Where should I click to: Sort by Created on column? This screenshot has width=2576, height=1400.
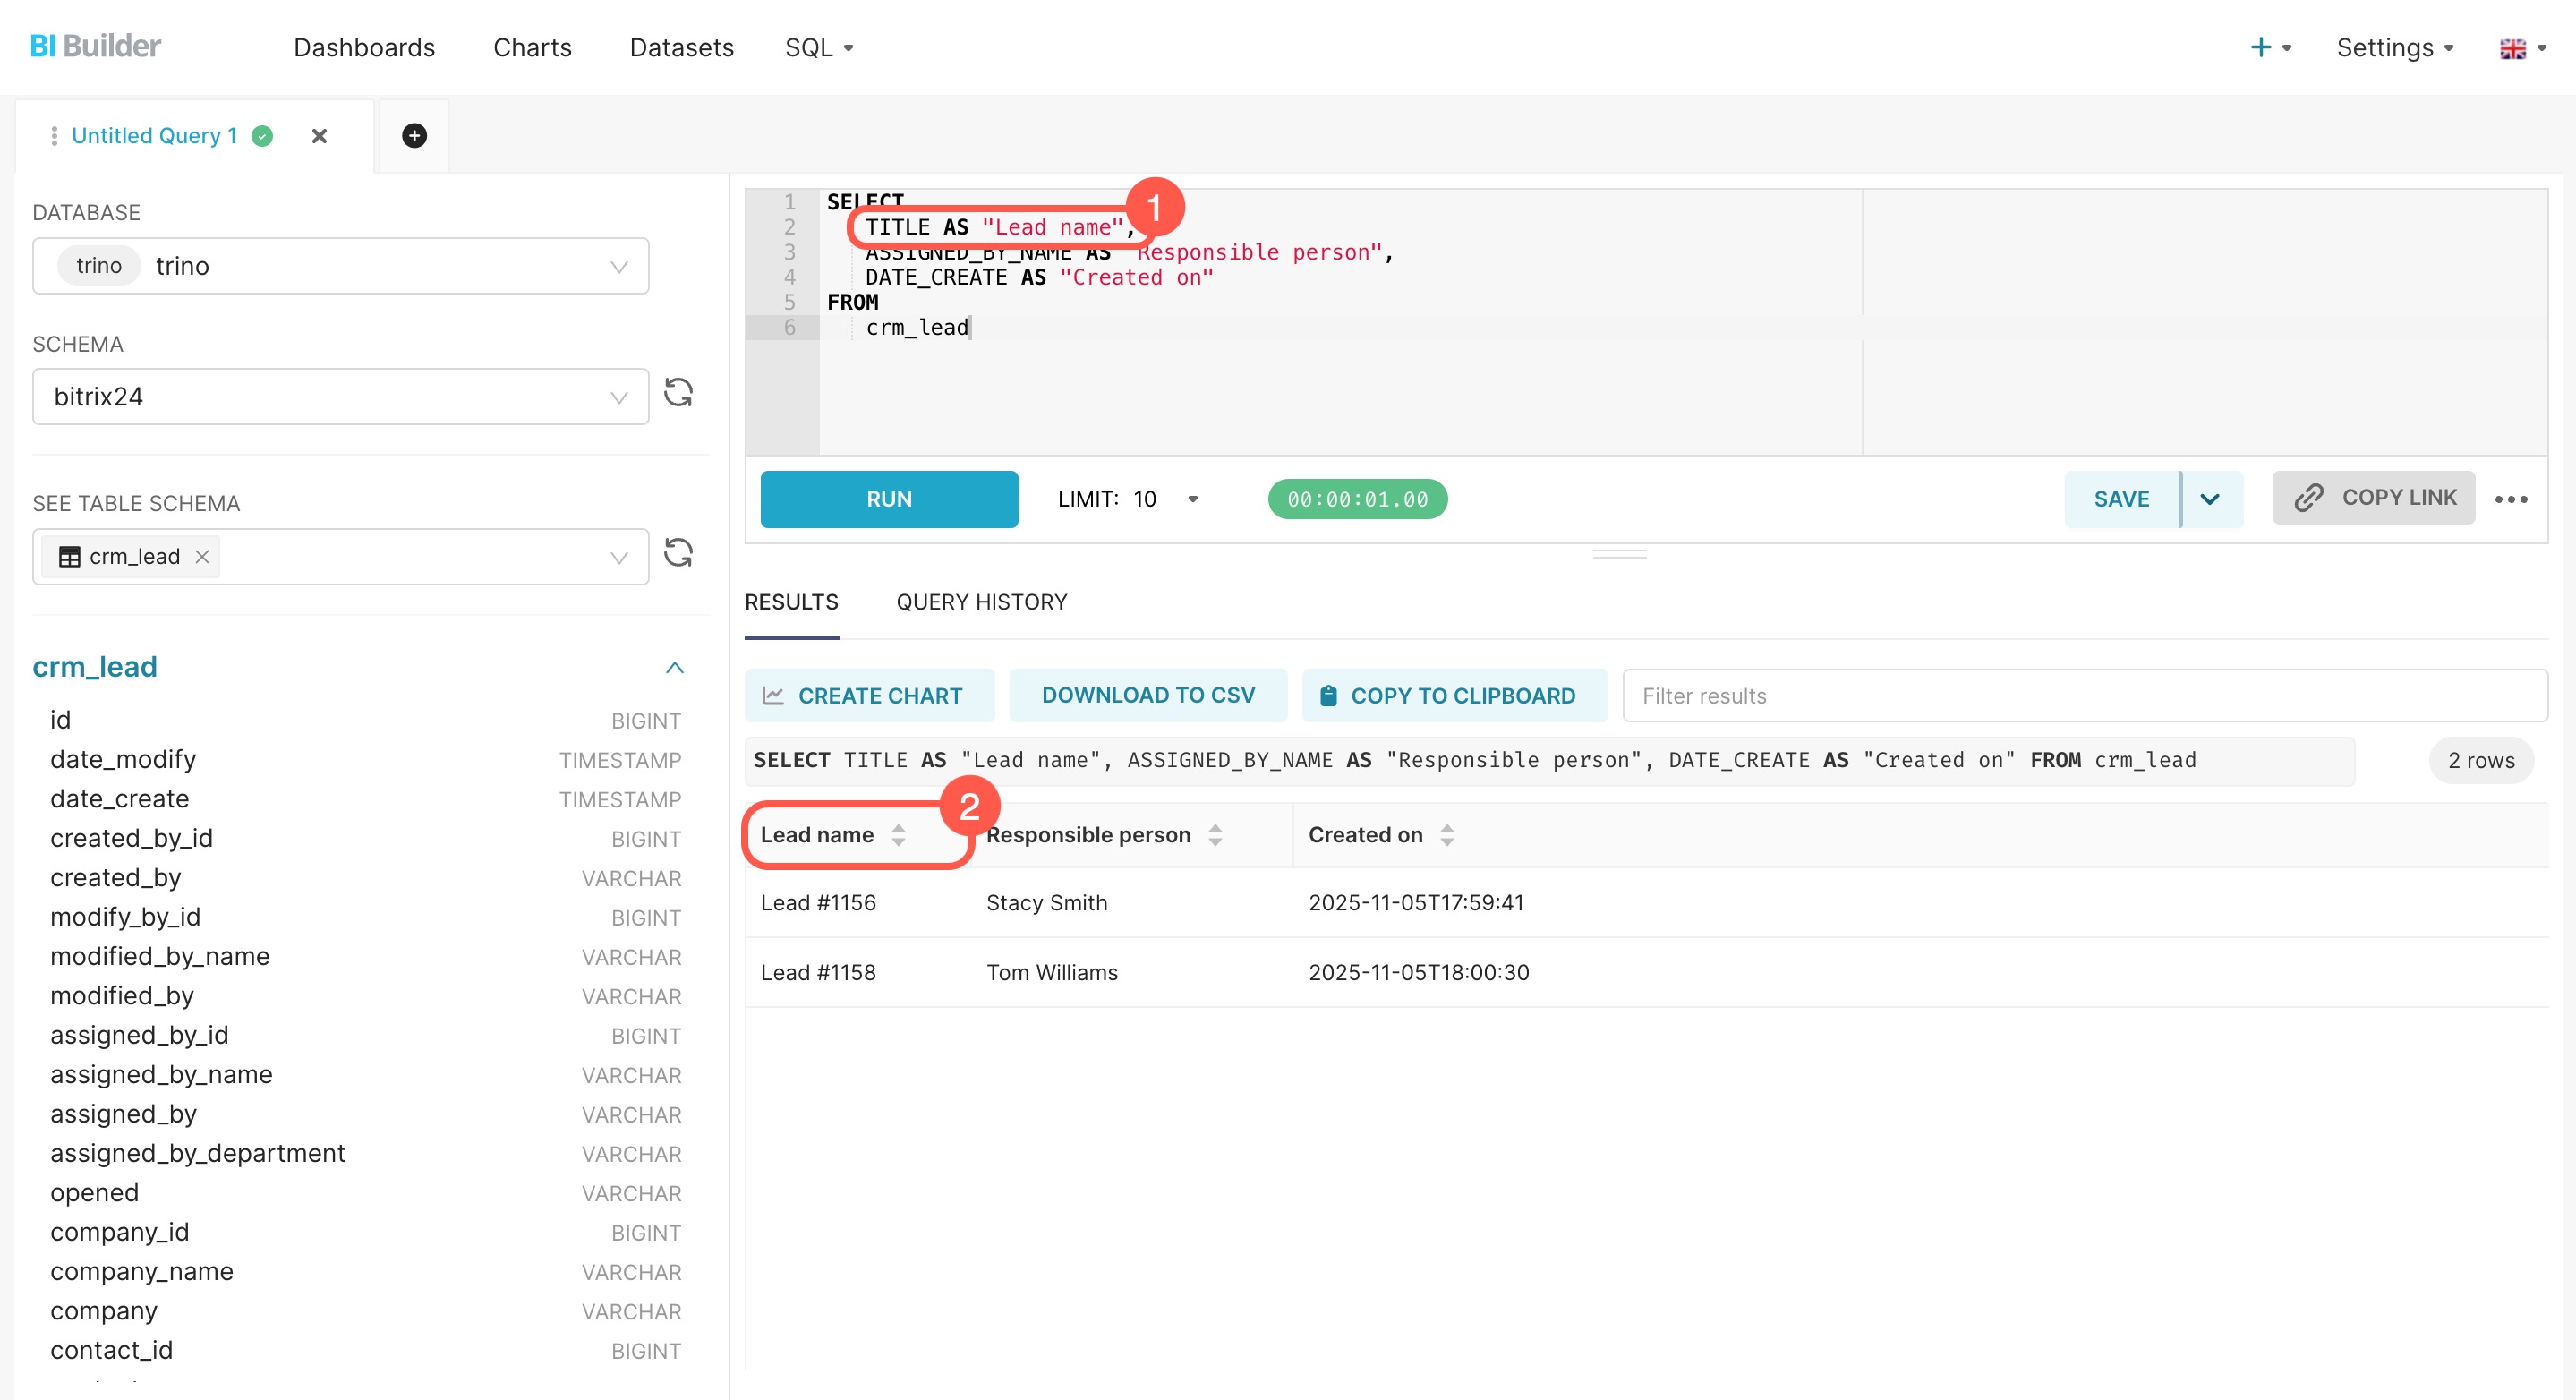(1446, 835)
